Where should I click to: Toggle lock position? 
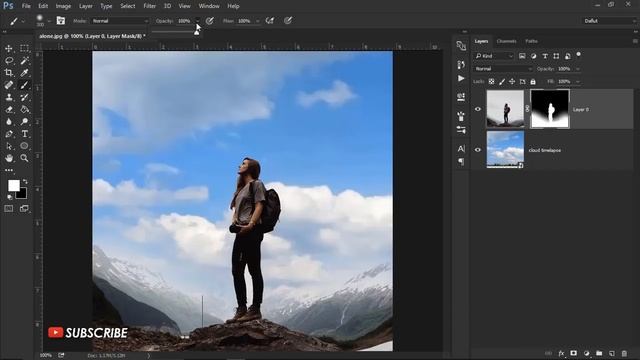(x=512, y=82)
